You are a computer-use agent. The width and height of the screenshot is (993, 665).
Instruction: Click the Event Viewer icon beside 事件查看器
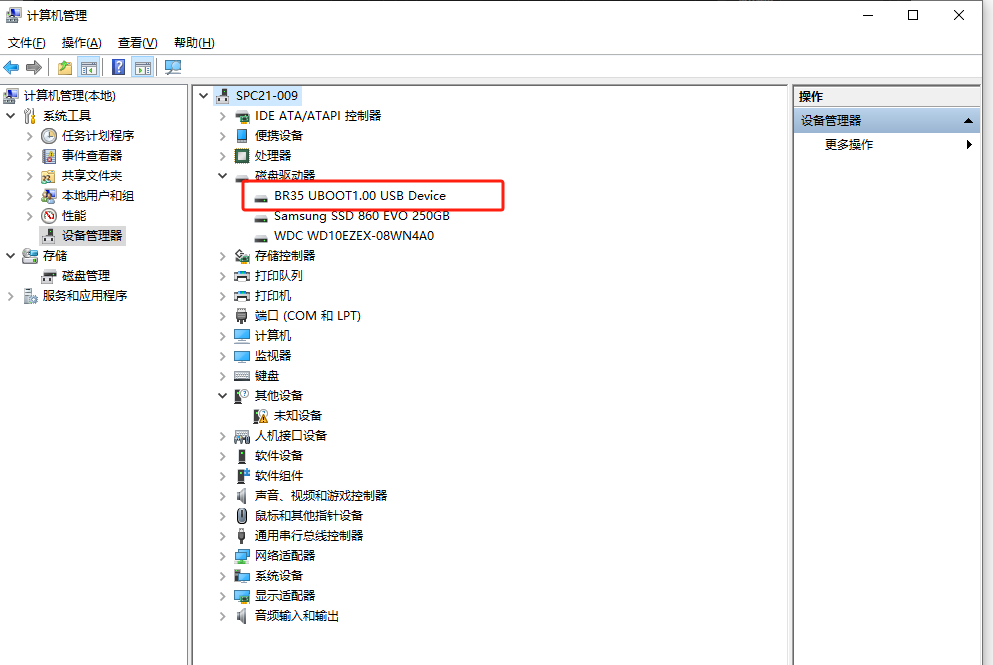point(49,156)
